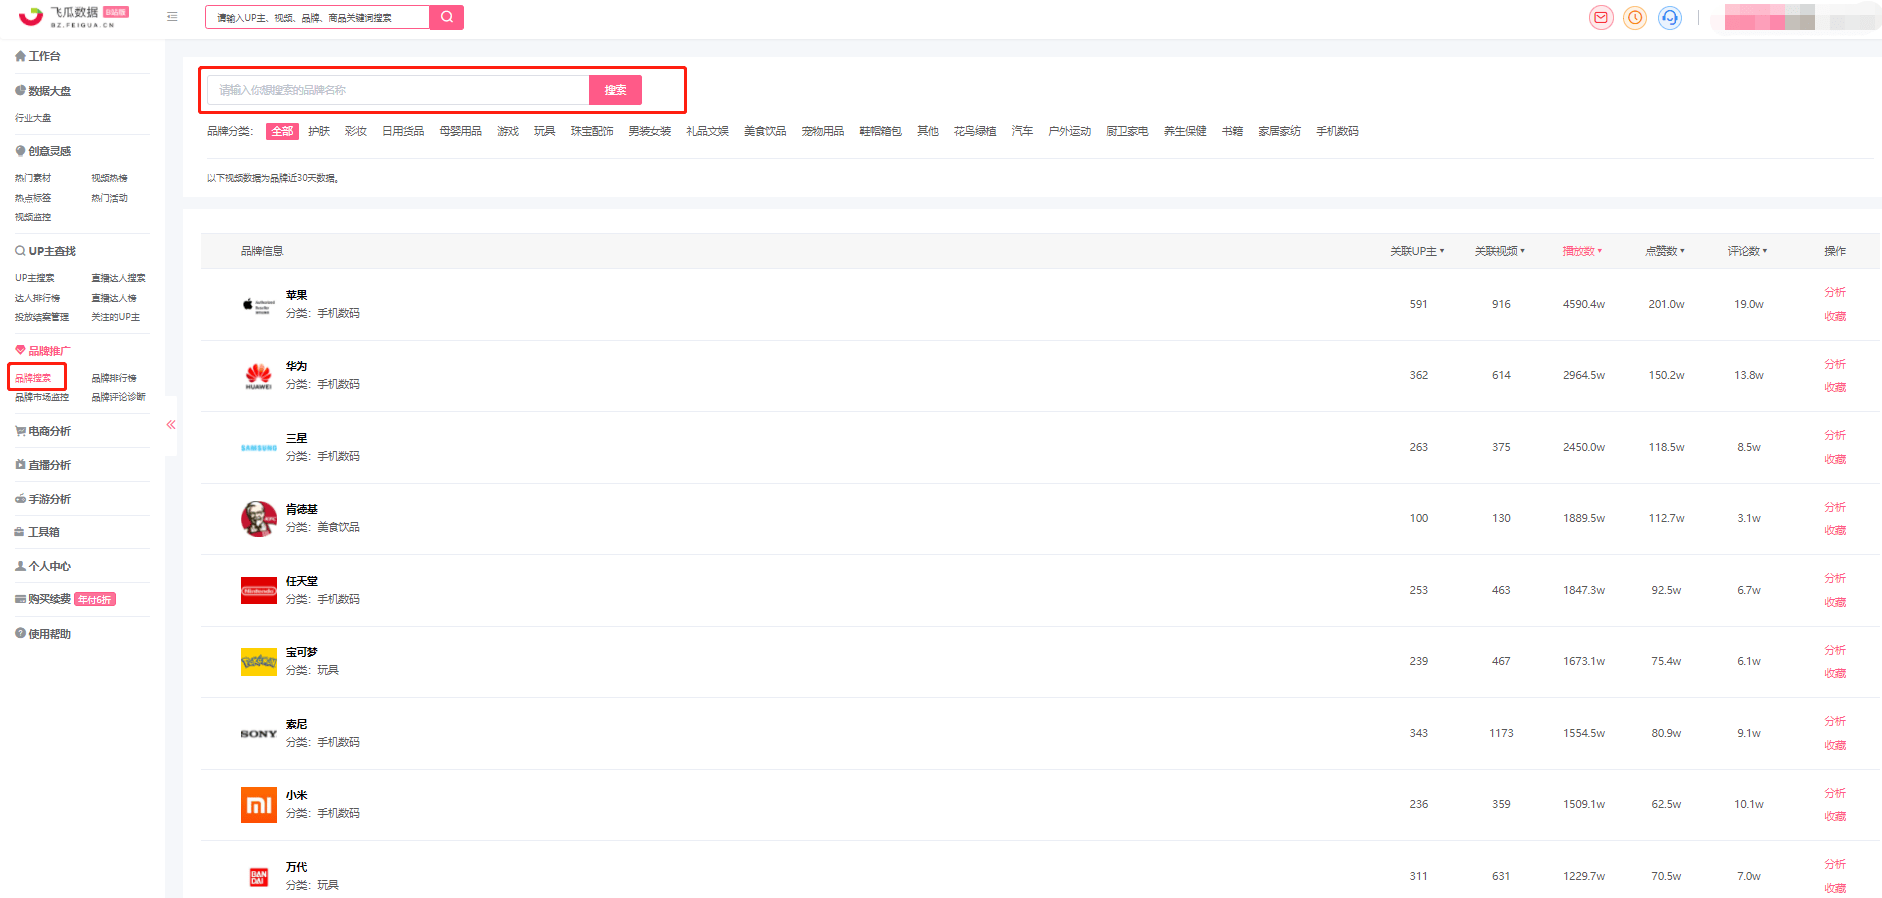Click the KFC brand logo
Viewport: 1882px width, 898px height.
[259, 519]
